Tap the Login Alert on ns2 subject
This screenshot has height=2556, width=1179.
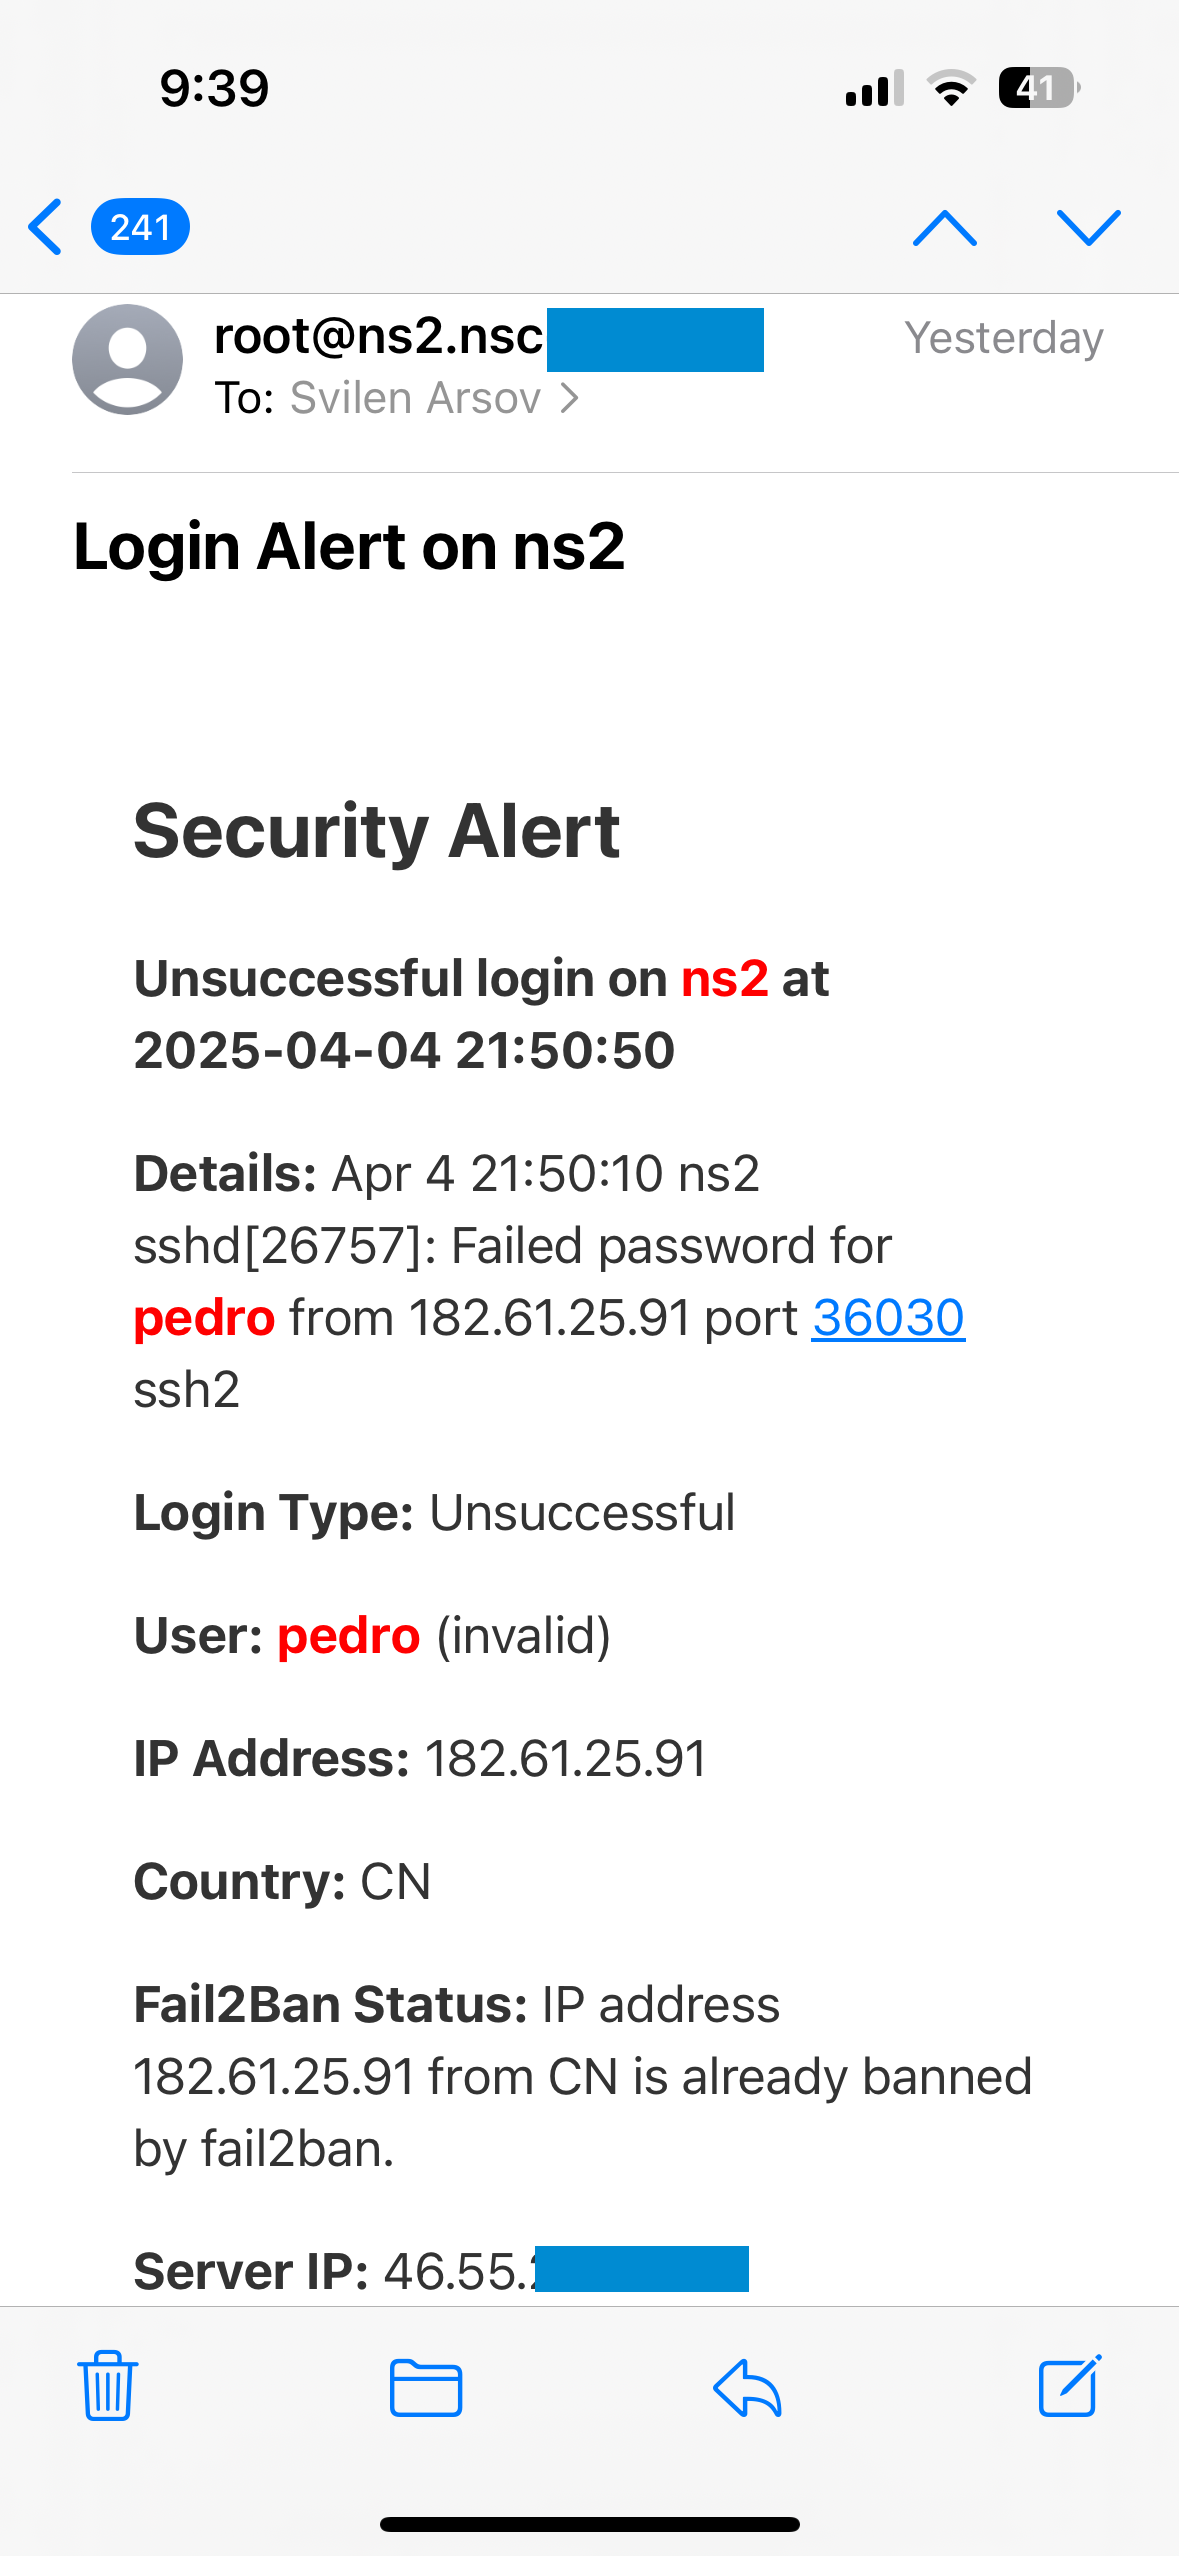pyautogui.click(x=350, y=547)
